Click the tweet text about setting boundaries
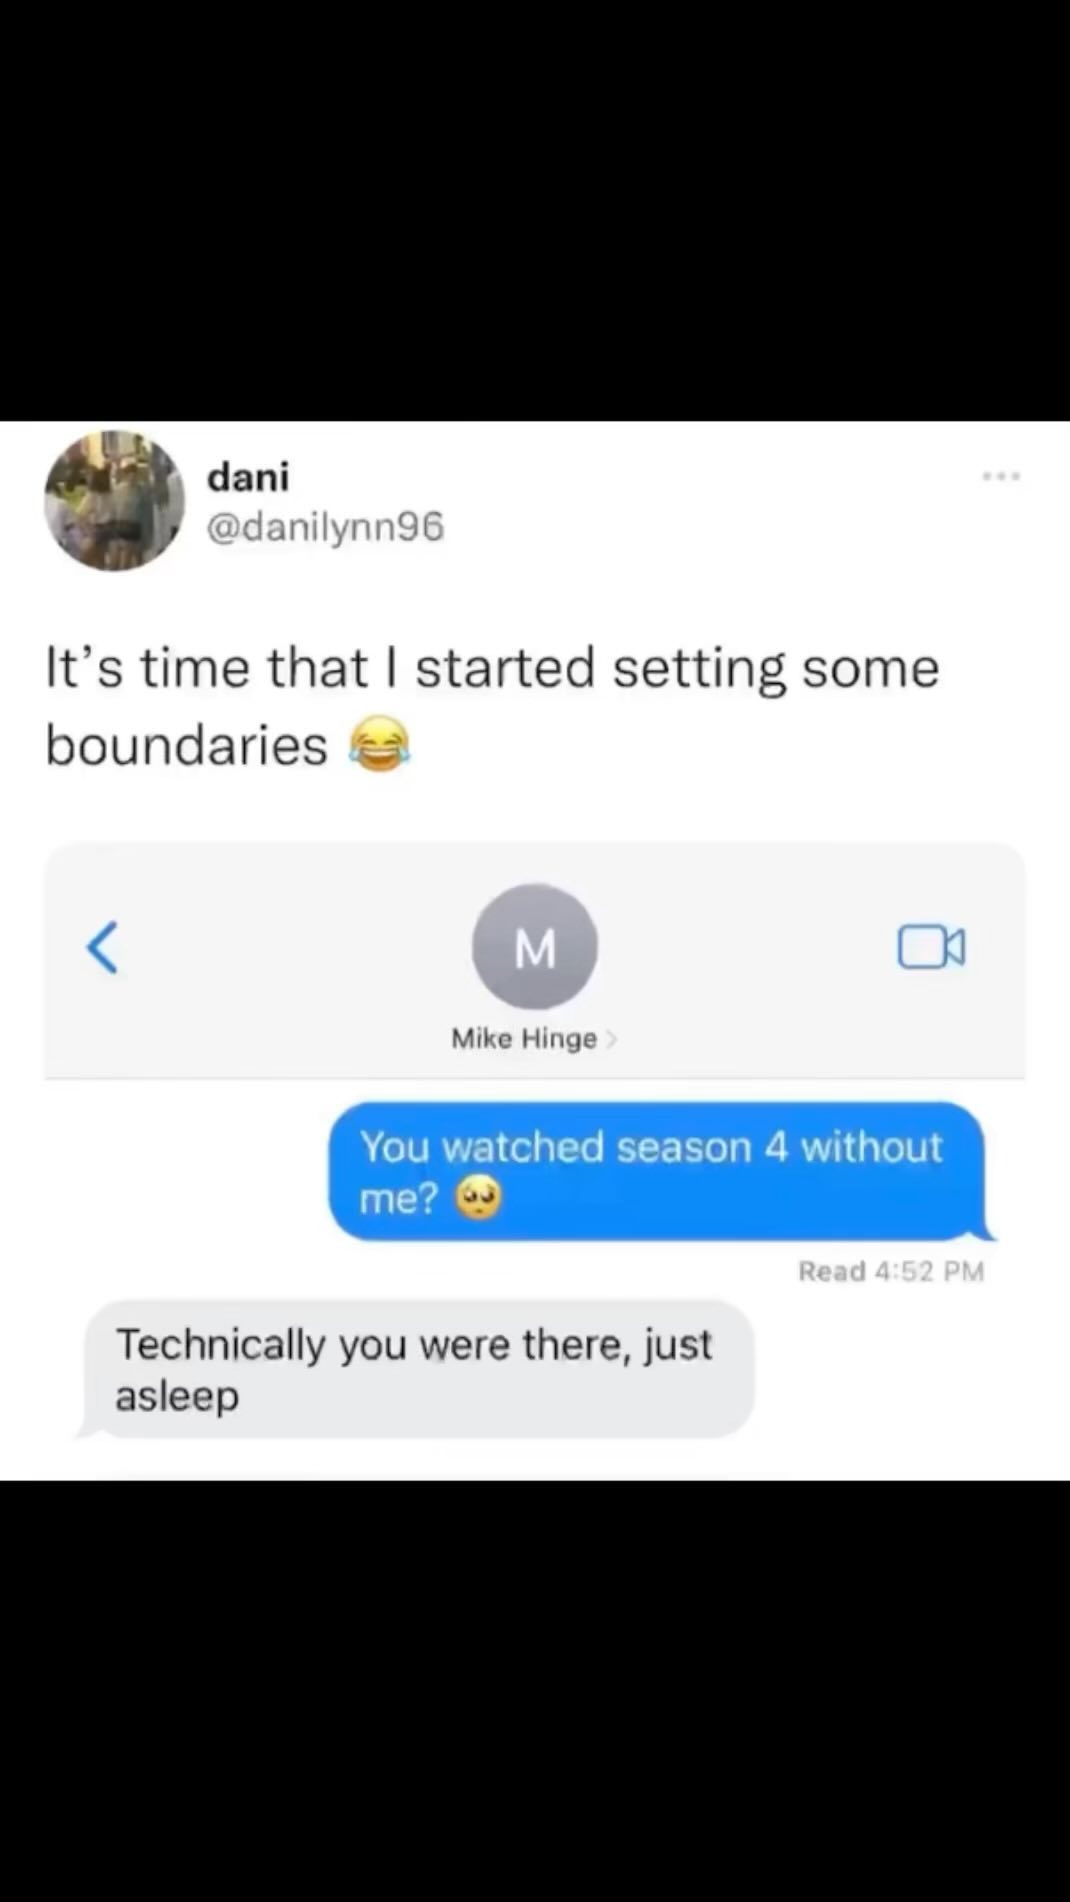 point(492,706)
